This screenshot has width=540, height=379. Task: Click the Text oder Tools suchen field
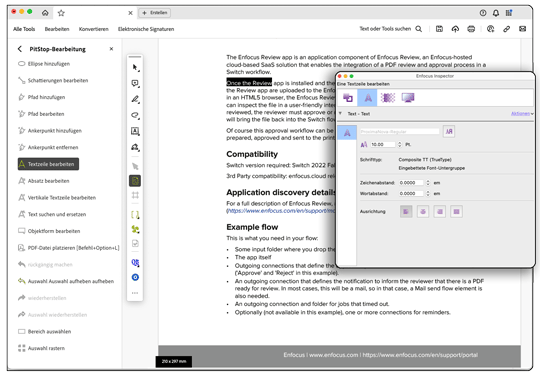pyautogui.click(x=385, y=29)
